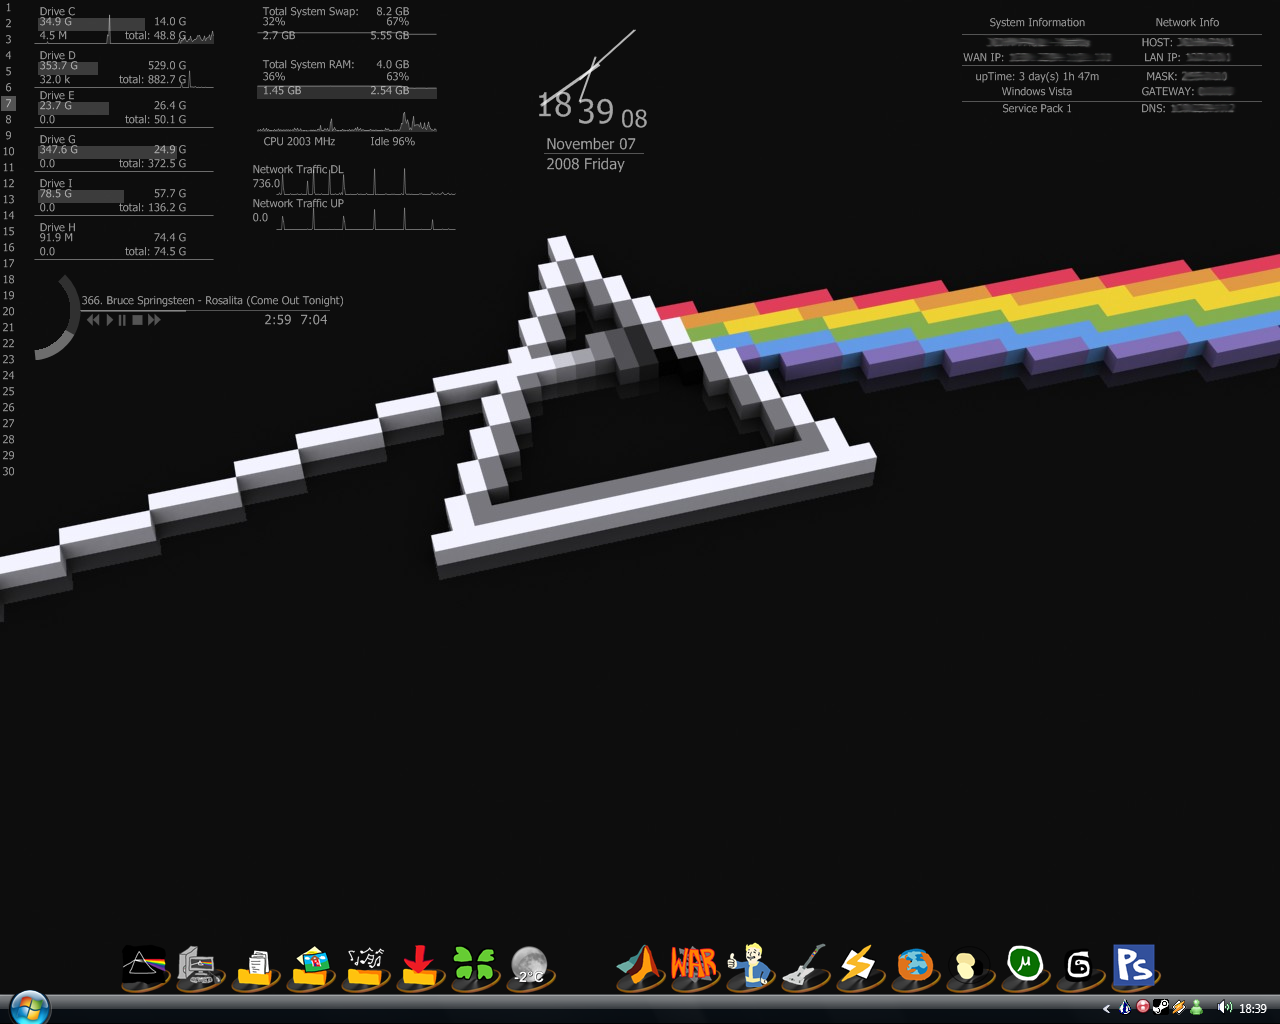Skip to the previous track
Viewport: 1280px width, 1024px height.
pyautogui.click(x=93, y=320)
